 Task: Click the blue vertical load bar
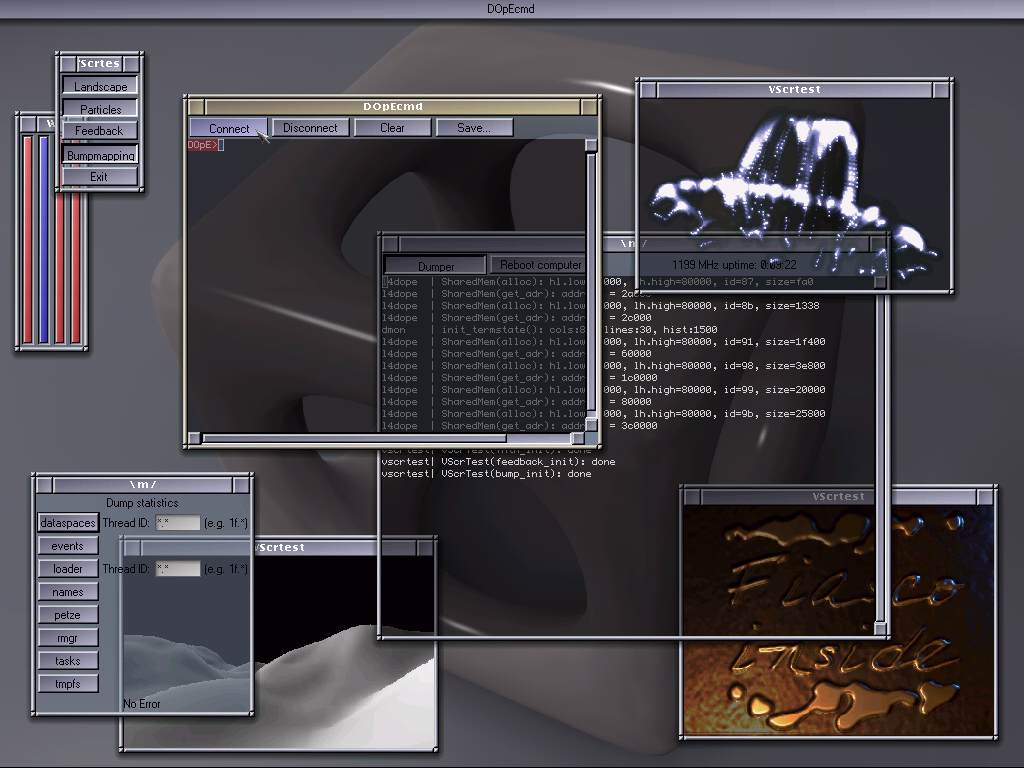click(43, 238)
